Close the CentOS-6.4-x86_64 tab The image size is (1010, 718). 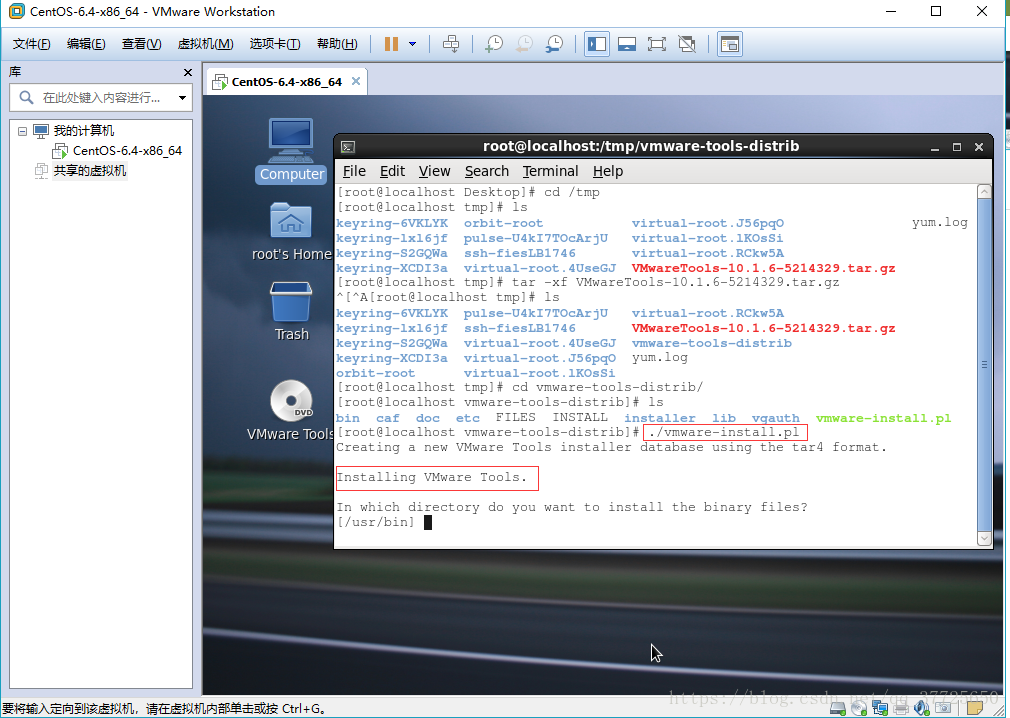click(356, 81)
